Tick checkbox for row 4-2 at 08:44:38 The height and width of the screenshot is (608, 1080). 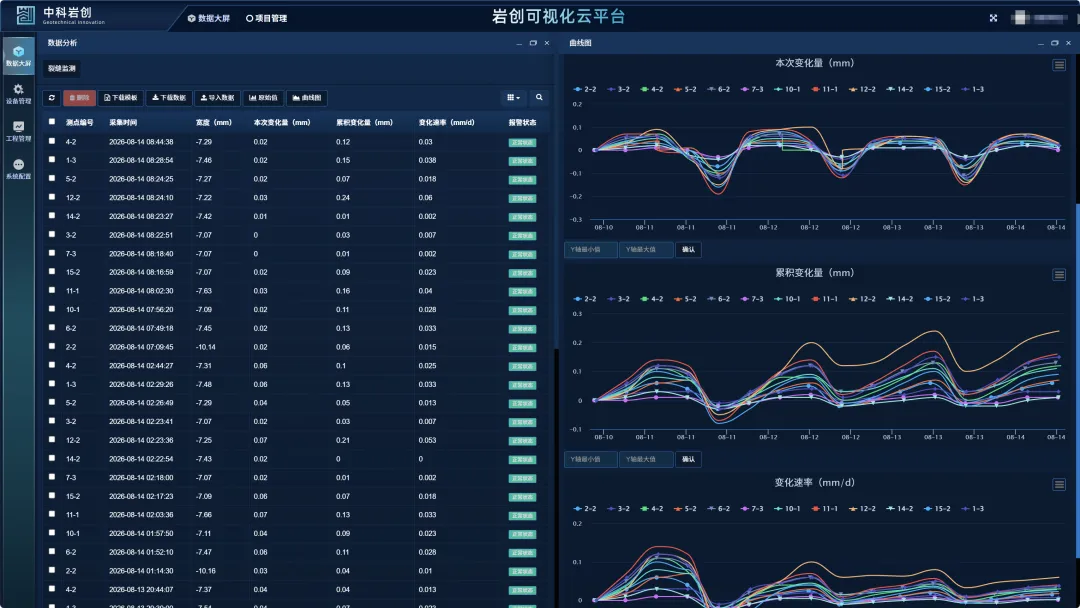[52, 141]
